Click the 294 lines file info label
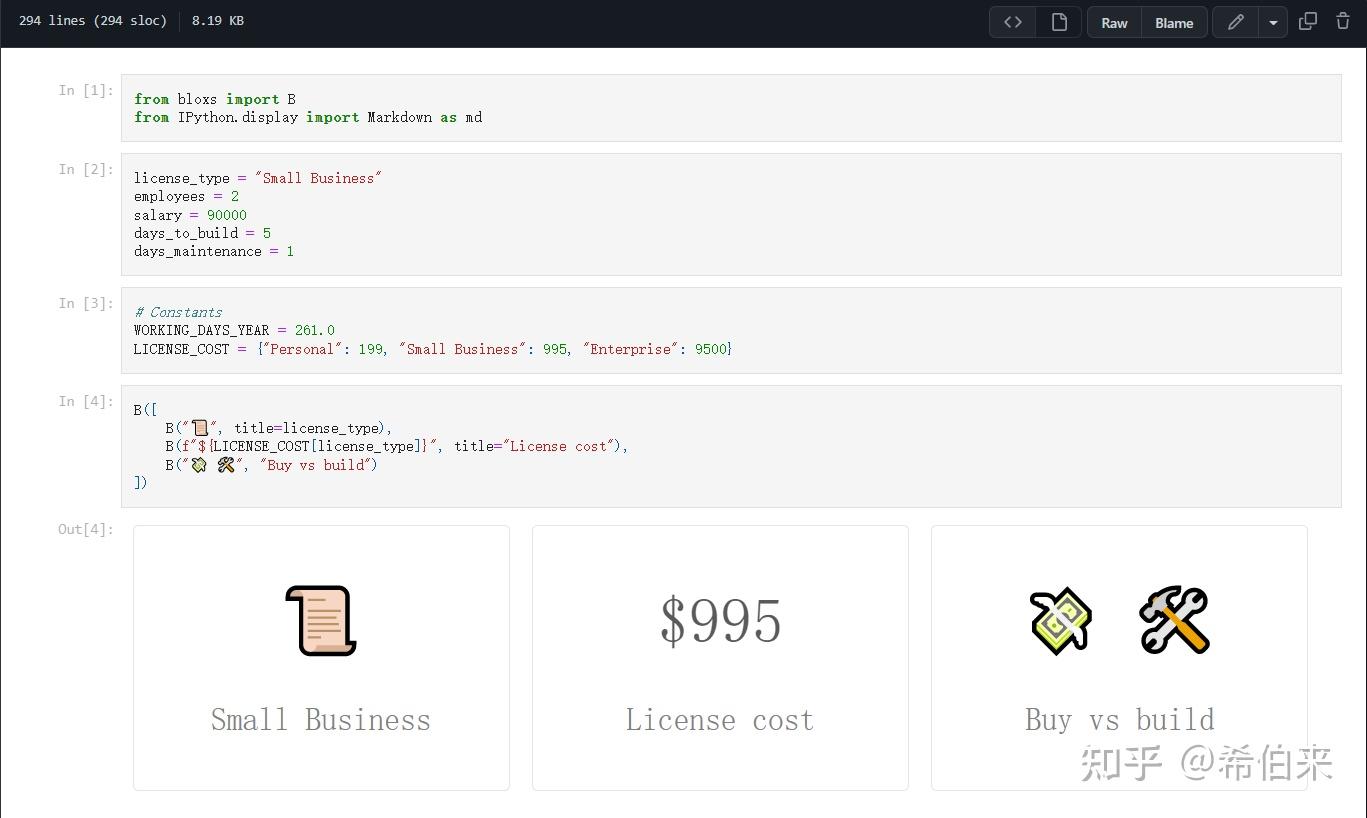 click(x=92, y=20)
